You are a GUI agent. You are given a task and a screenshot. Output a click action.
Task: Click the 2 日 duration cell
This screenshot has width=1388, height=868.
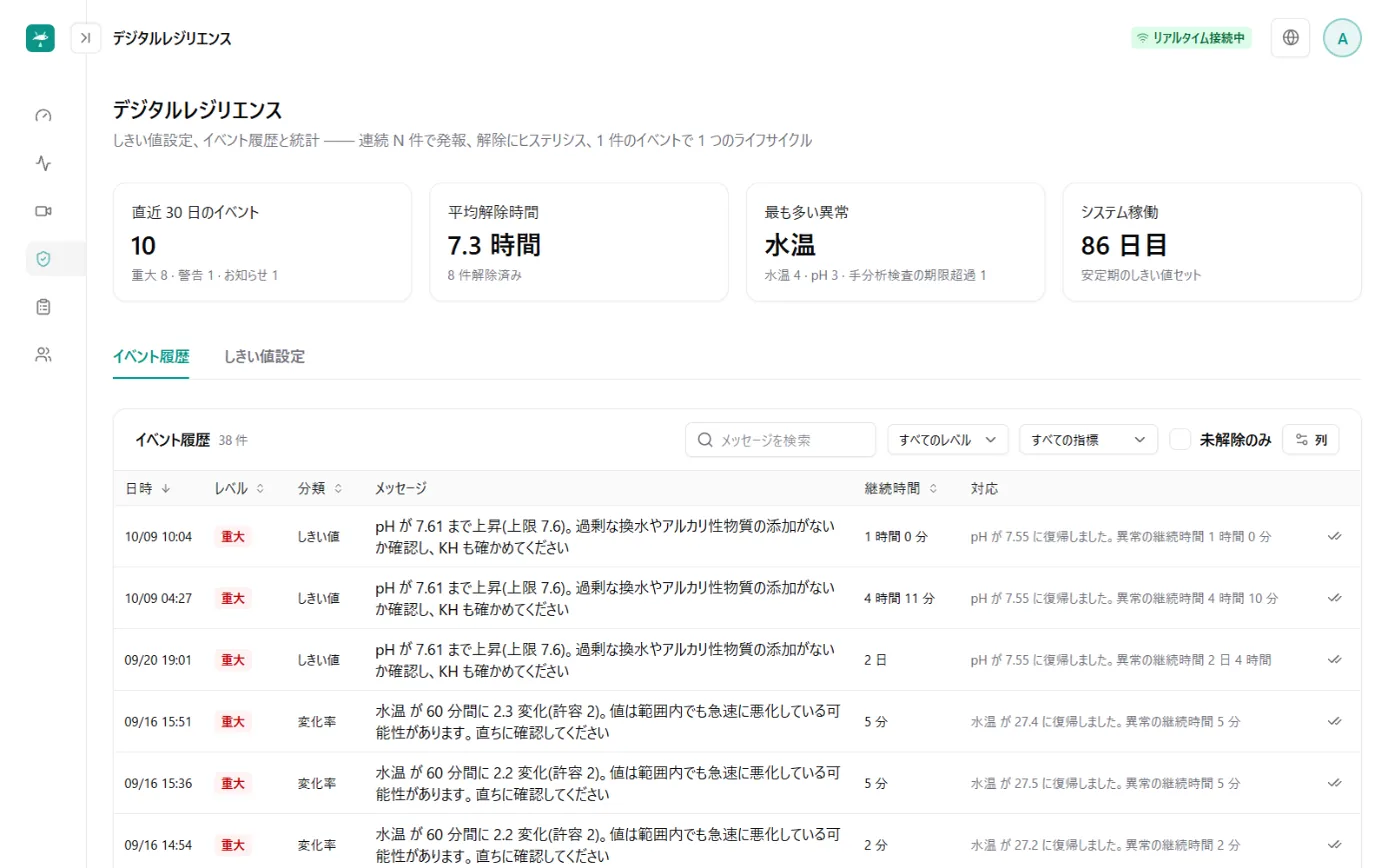coord(876,660)
